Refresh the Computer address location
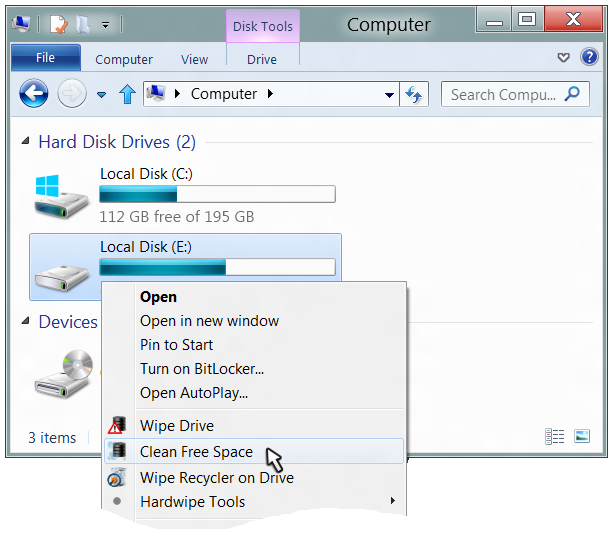 pos(415,95)
